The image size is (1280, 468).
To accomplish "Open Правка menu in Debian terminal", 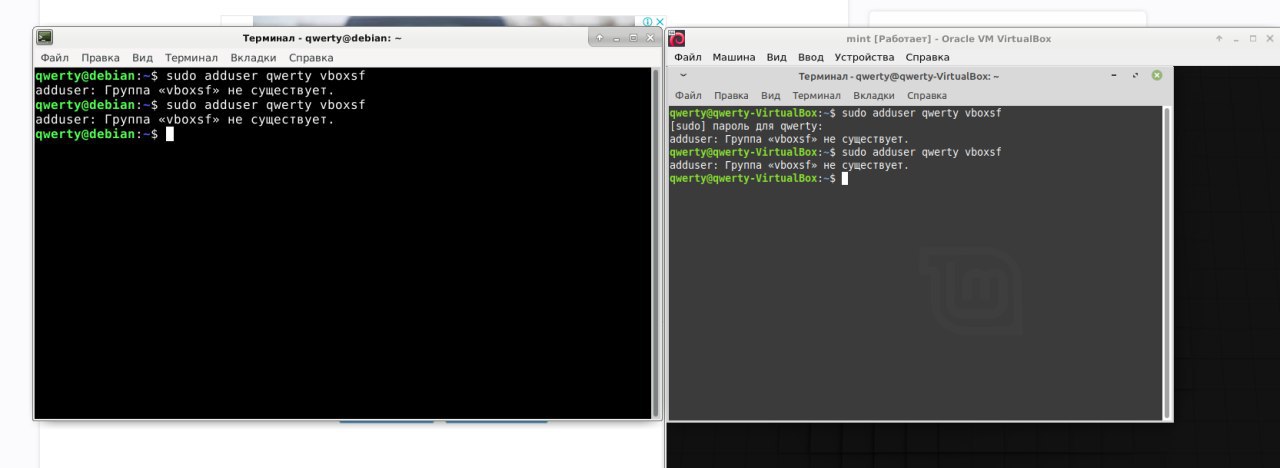I will click(x=100, y=58).
